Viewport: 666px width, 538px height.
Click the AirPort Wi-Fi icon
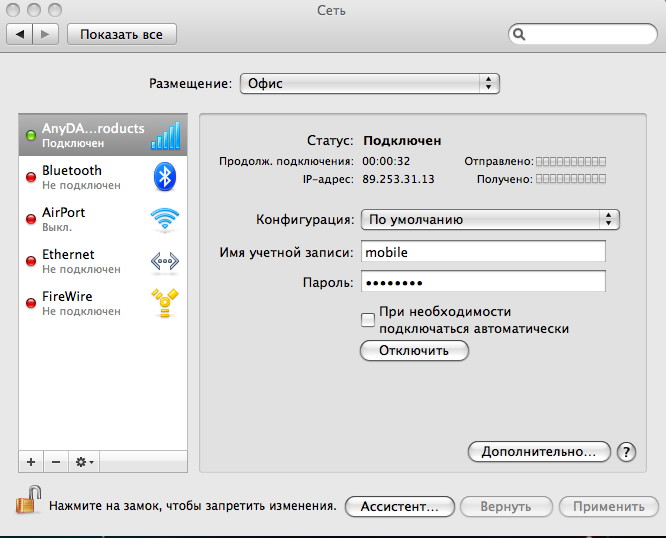point(164,219)
